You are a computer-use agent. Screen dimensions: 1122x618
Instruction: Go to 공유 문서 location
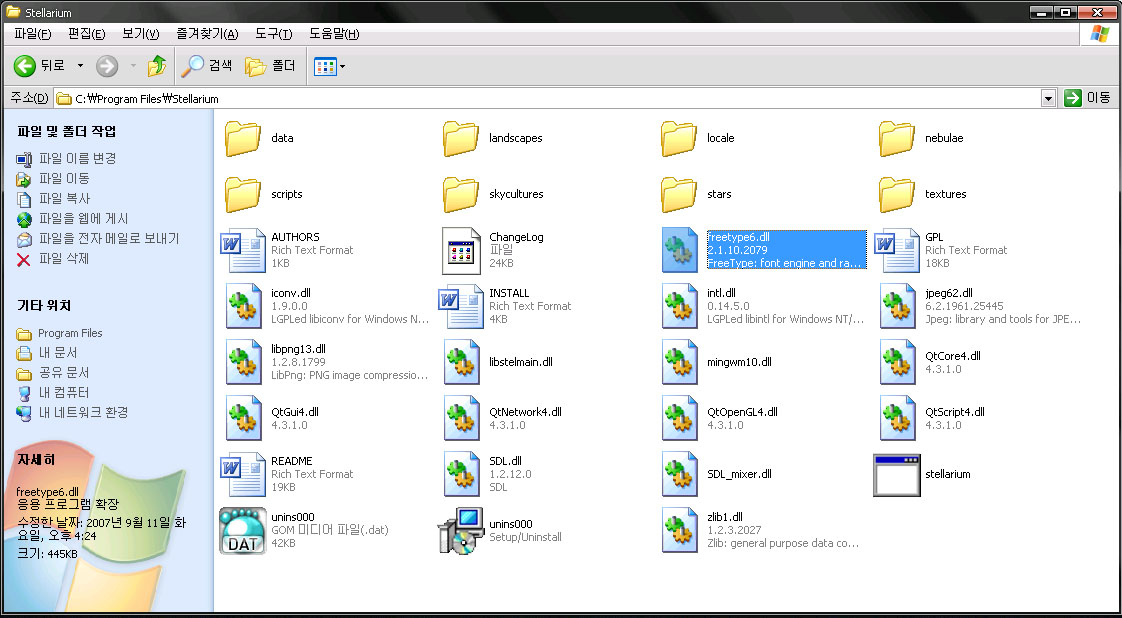pyautogui.click(x=53, y=373)
